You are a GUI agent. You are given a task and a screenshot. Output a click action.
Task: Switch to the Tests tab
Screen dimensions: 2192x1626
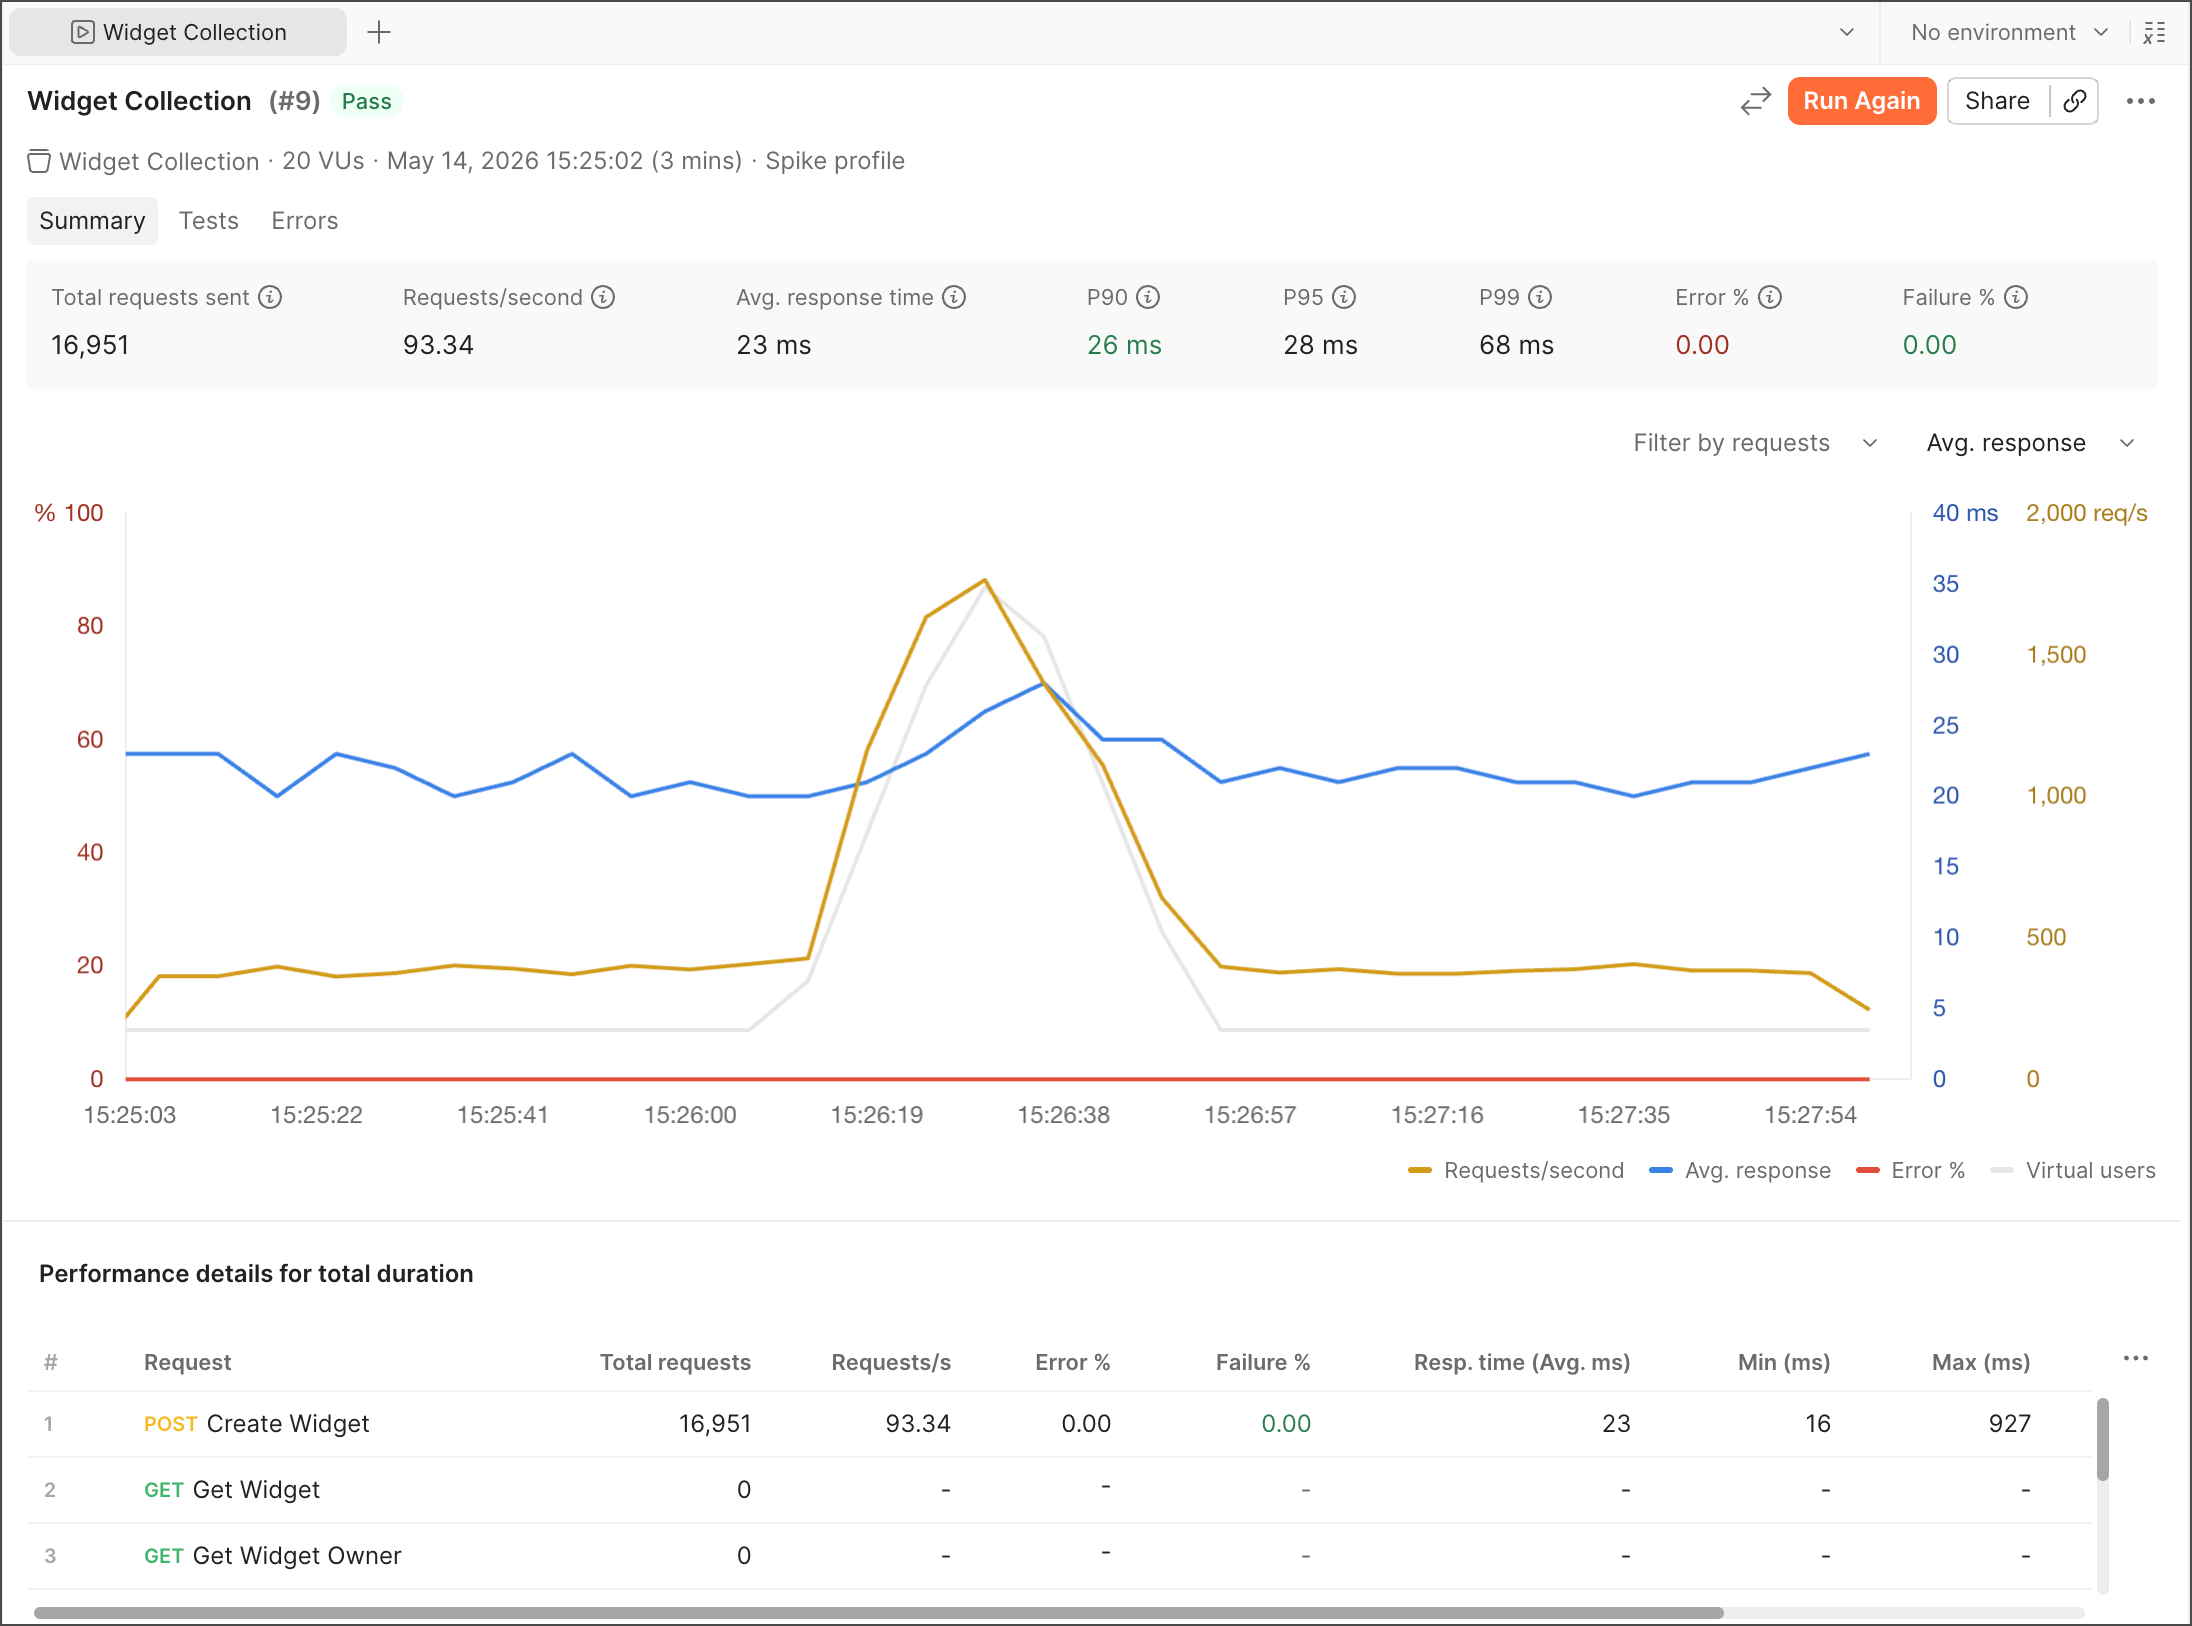[x=209, y=221]
